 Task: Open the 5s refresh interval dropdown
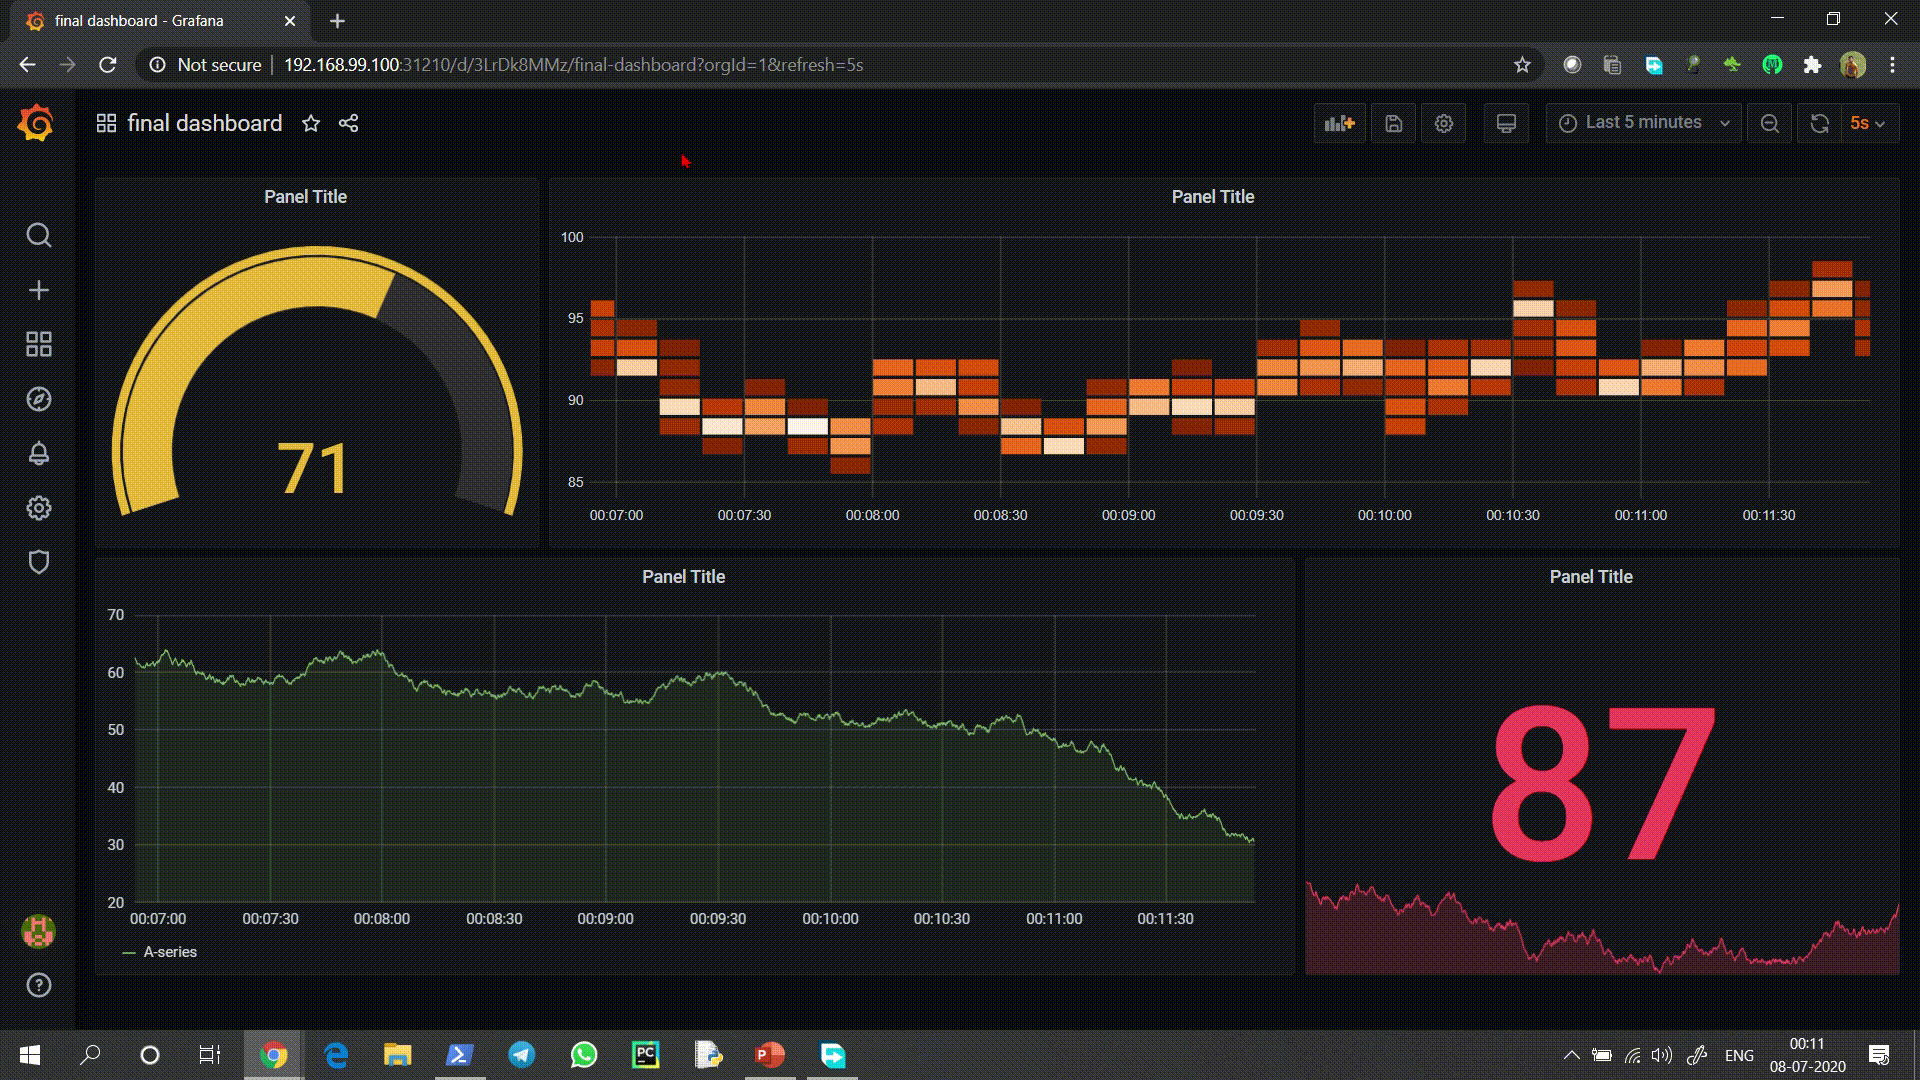coord(1867,123)
